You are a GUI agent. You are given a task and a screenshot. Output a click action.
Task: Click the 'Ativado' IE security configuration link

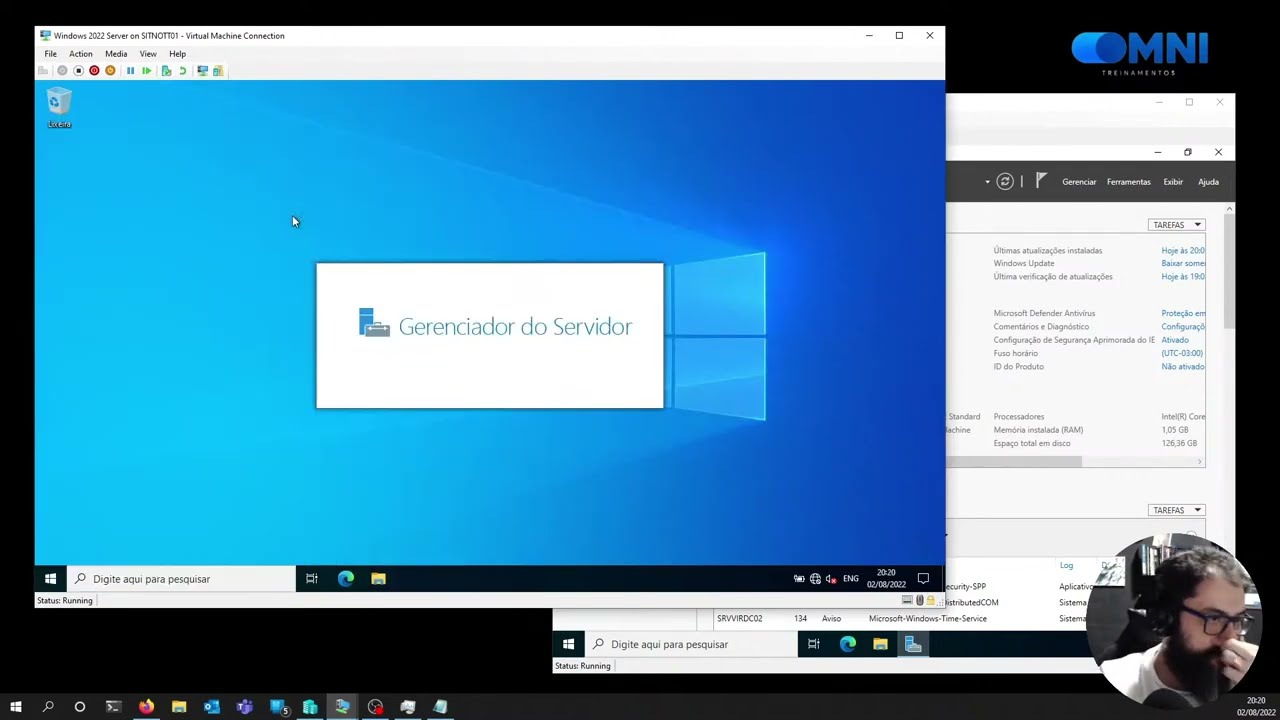[x=1175, y=340]
